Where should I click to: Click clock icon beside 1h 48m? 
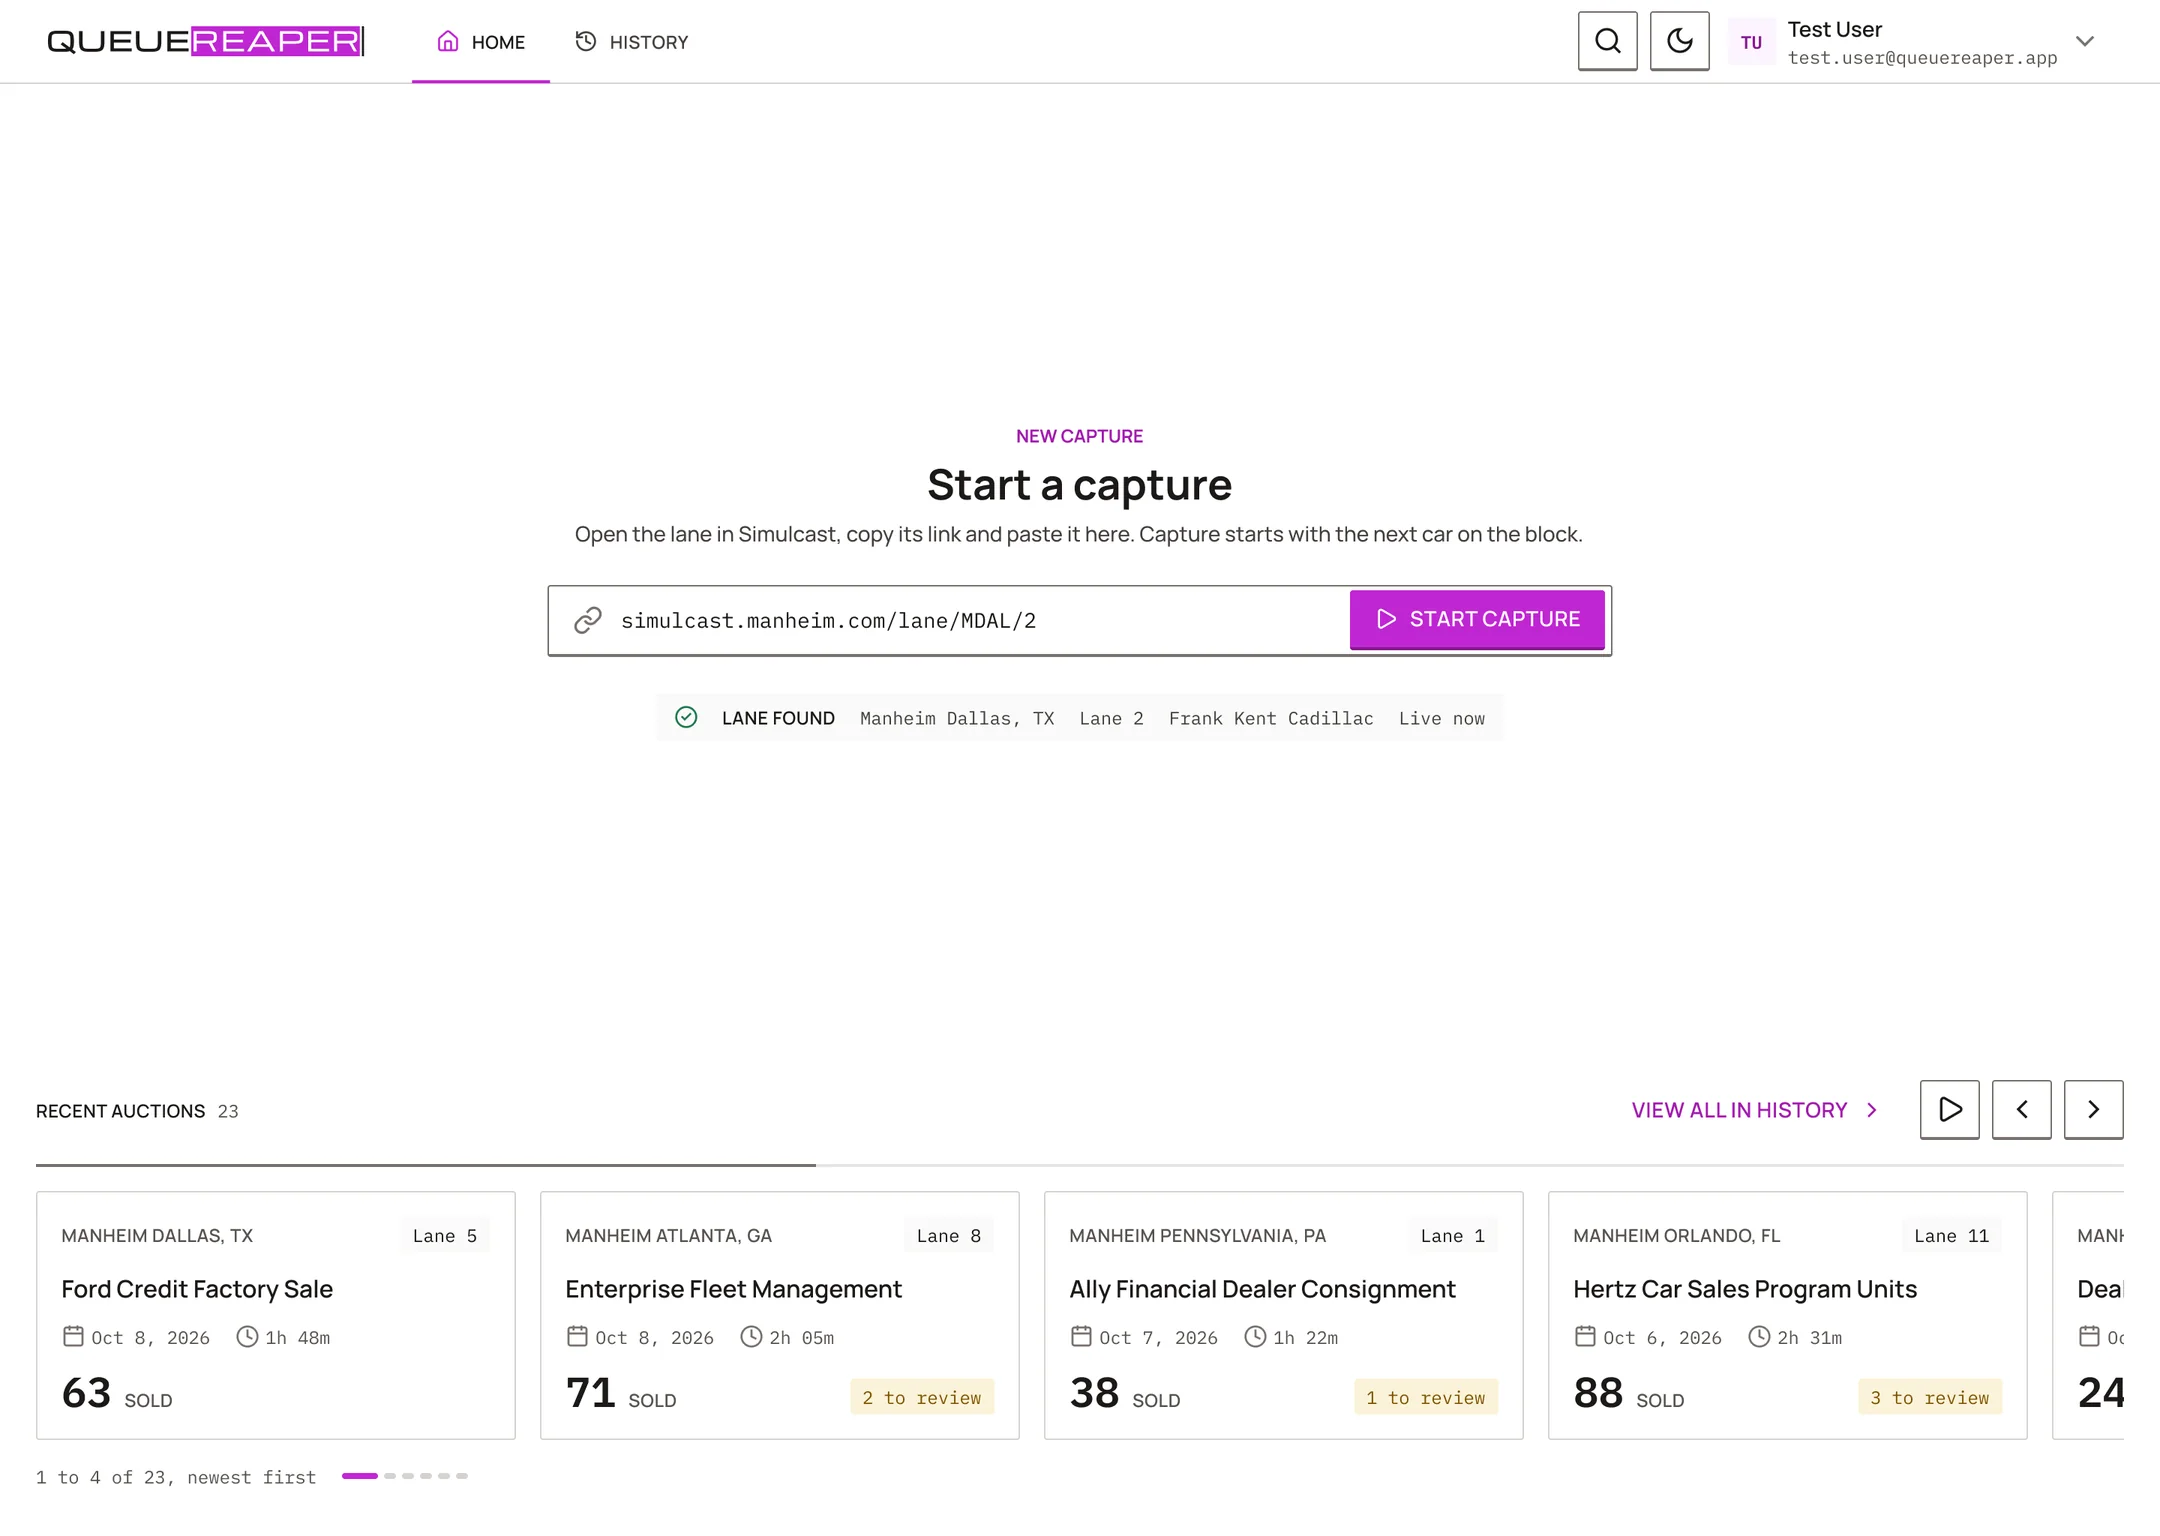coord(247,1336)
